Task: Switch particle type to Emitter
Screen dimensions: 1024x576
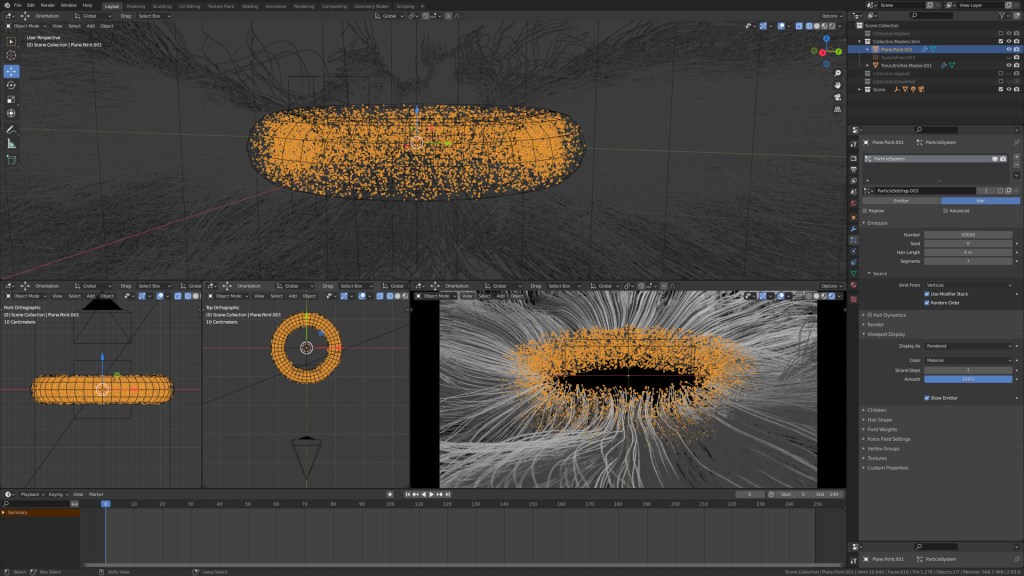Action: click(901, 201)
